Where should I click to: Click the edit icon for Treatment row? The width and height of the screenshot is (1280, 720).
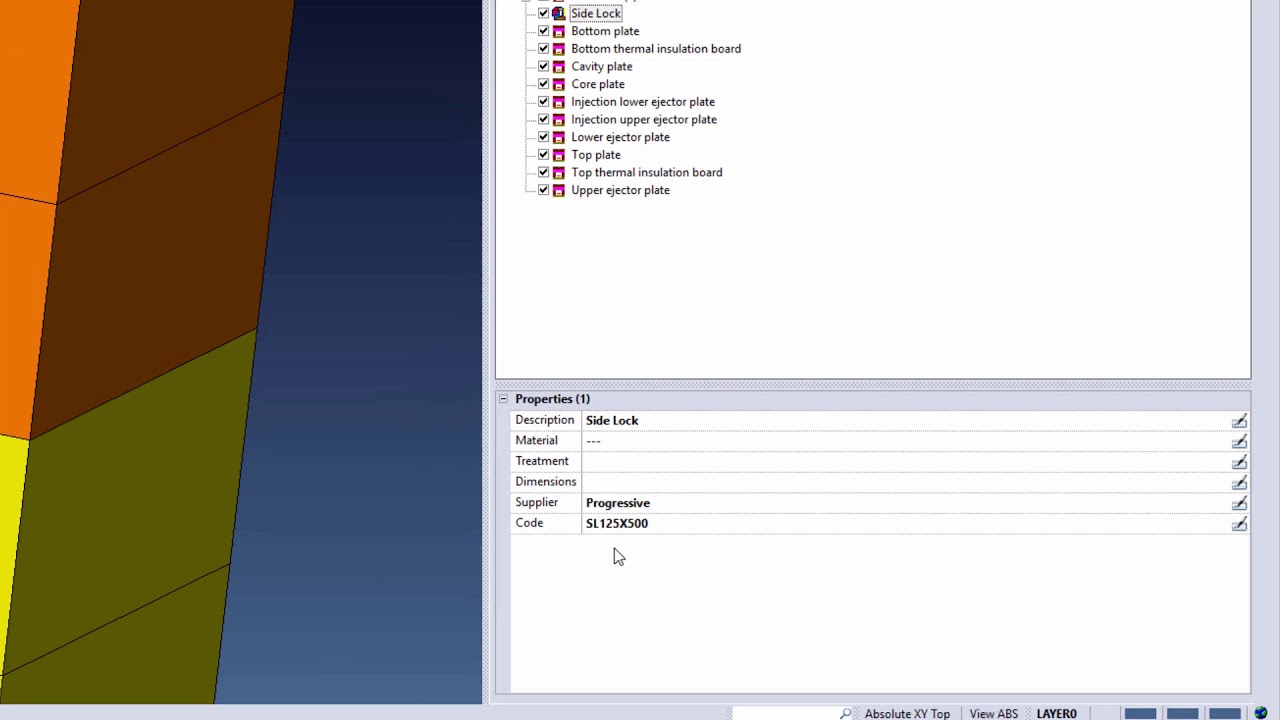coord(1239,462)
